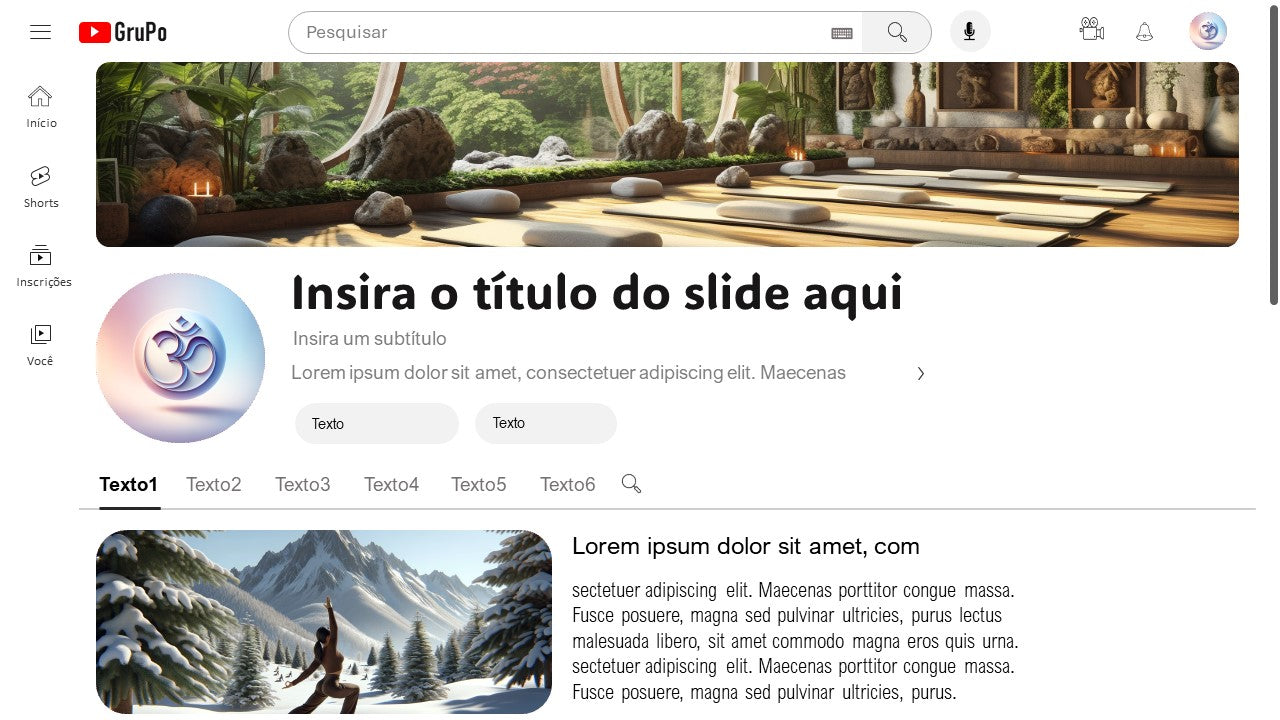Open the hamburger guide menu
Screen dimensions: 1280x720
click(x=40, y=32)
